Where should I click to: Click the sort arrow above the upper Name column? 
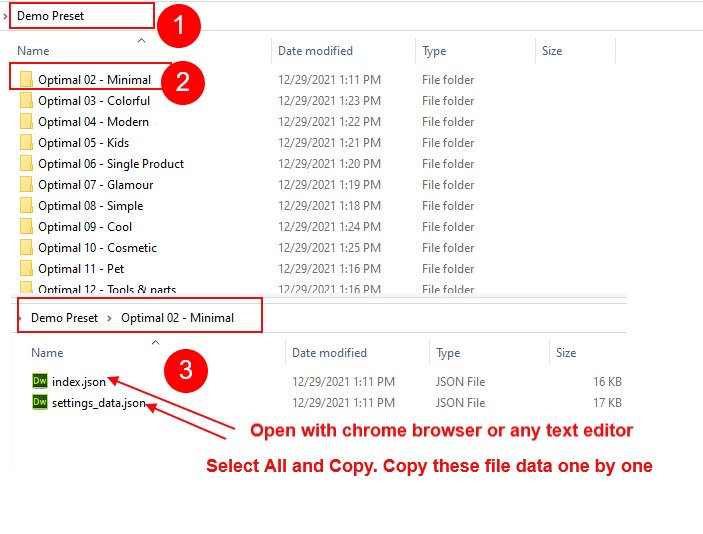pos(140,40)
